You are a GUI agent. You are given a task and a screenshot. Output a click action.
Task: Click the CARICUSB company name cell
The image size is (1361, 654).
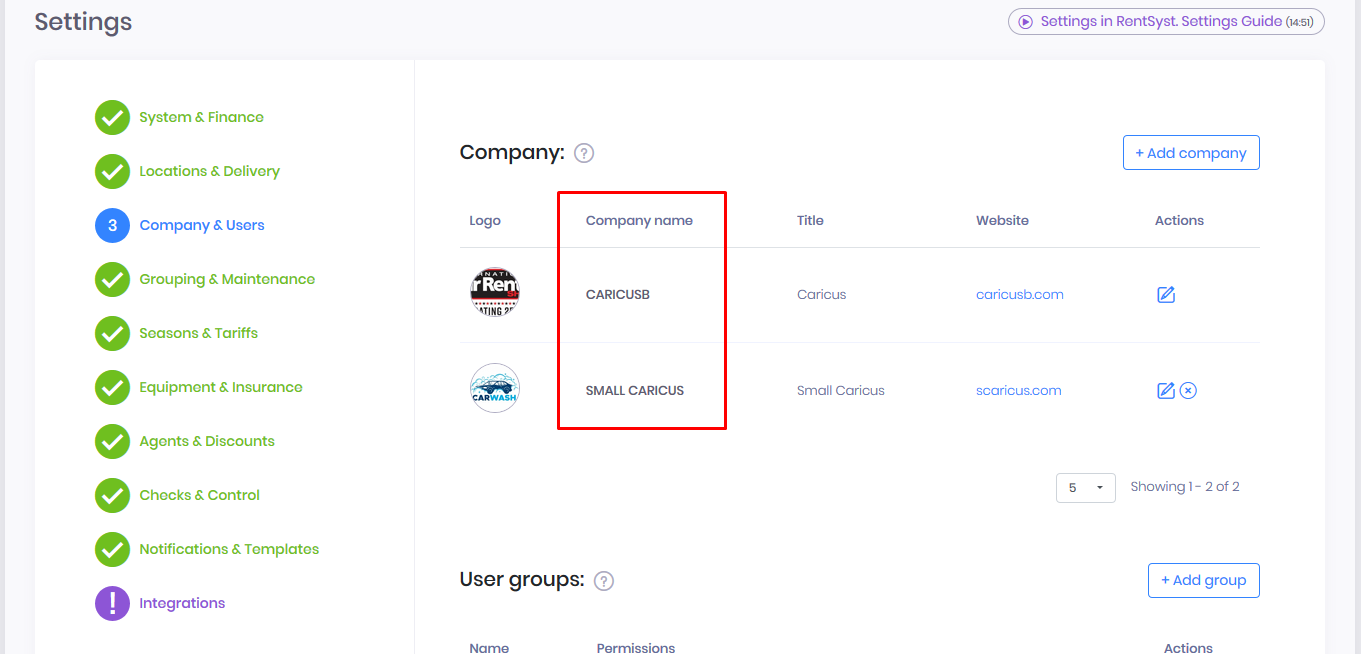pos(618,294)
